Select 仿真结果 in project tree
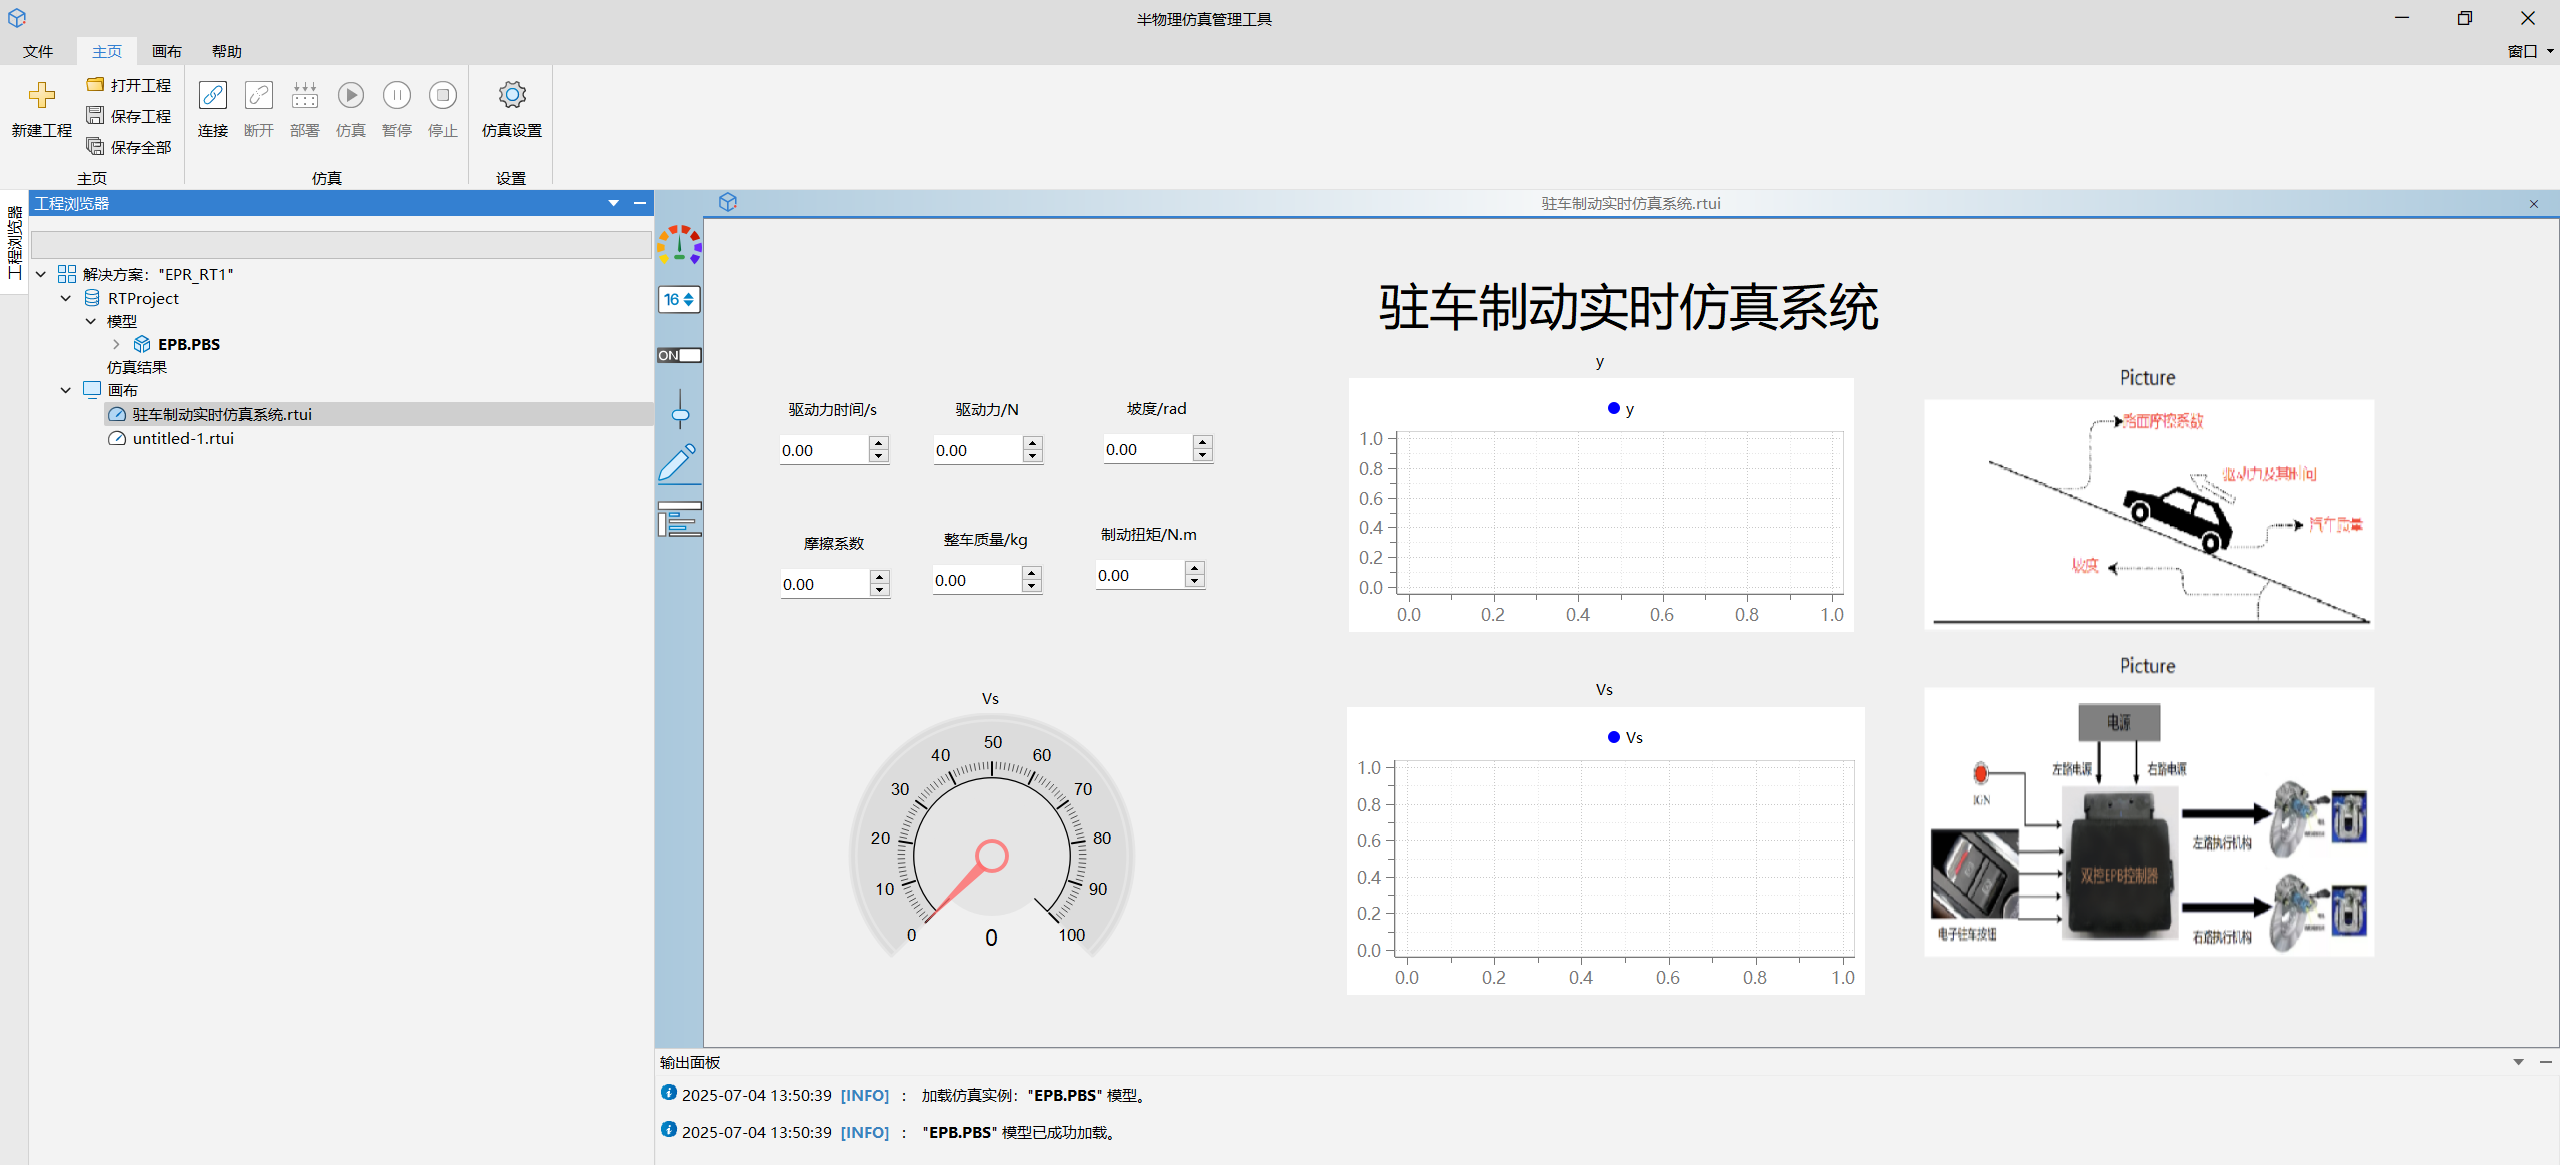This screenshot has height=1165, width=2560. (137, 367)
